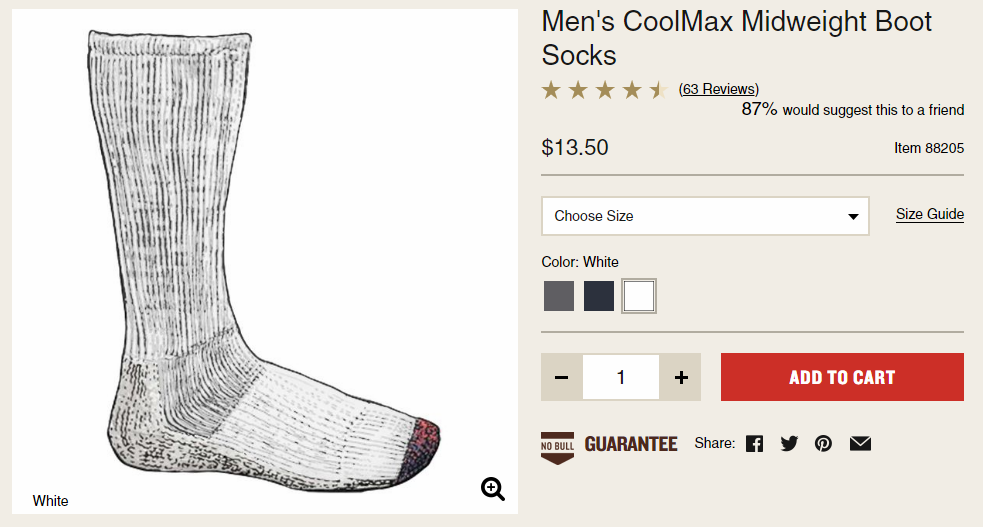
Task: Click the quantity input field
Action: point(621,377)
